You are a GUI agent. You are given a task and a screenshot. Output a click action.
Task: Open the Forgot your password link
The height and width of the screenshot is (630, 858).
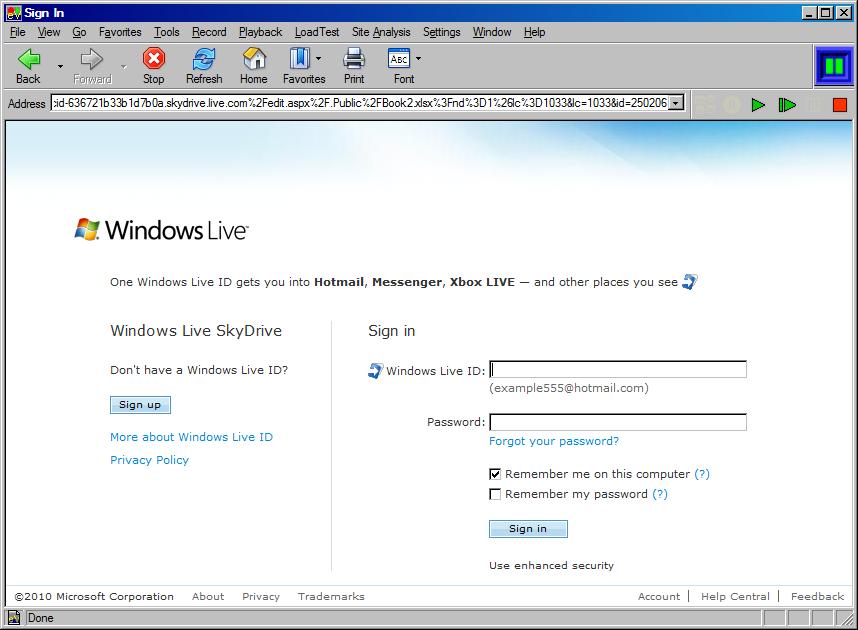click(553, 441)
